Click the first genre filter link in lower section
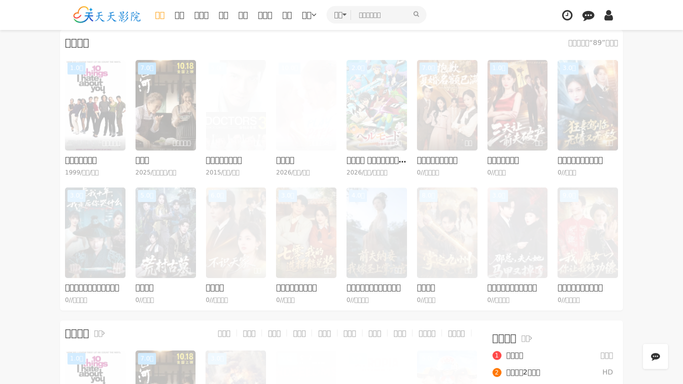The image size is (683, 384). click(x=224, y=333)
